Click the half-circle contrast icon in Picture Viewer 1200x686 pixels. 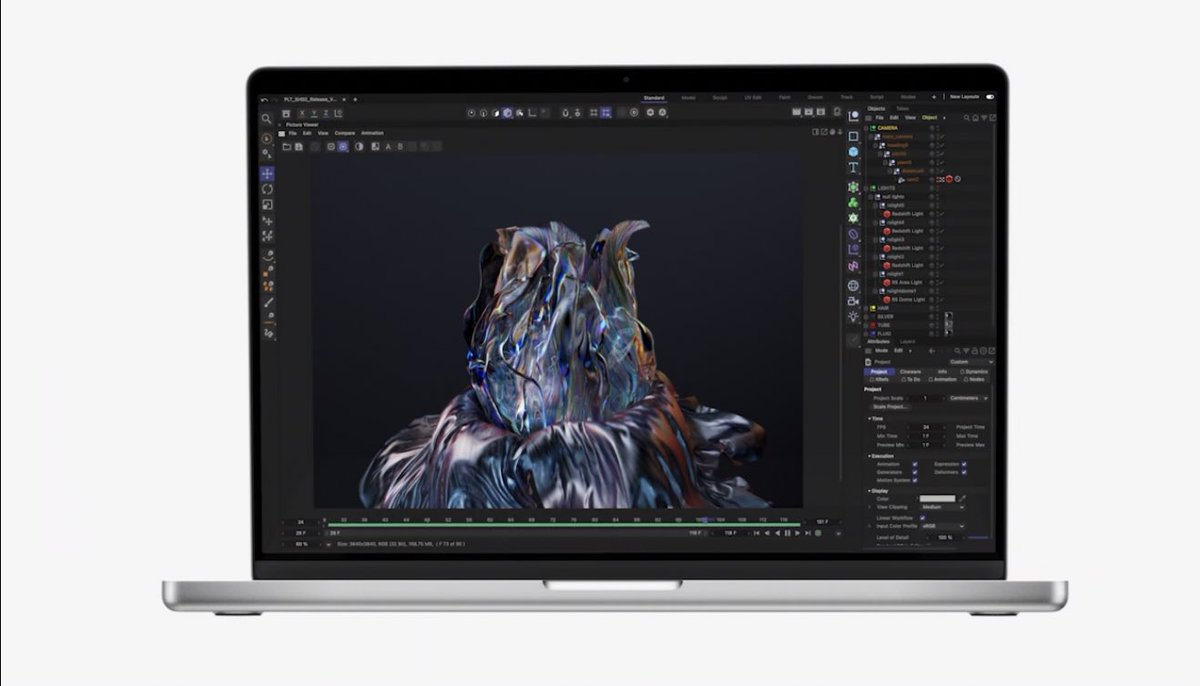360,147
